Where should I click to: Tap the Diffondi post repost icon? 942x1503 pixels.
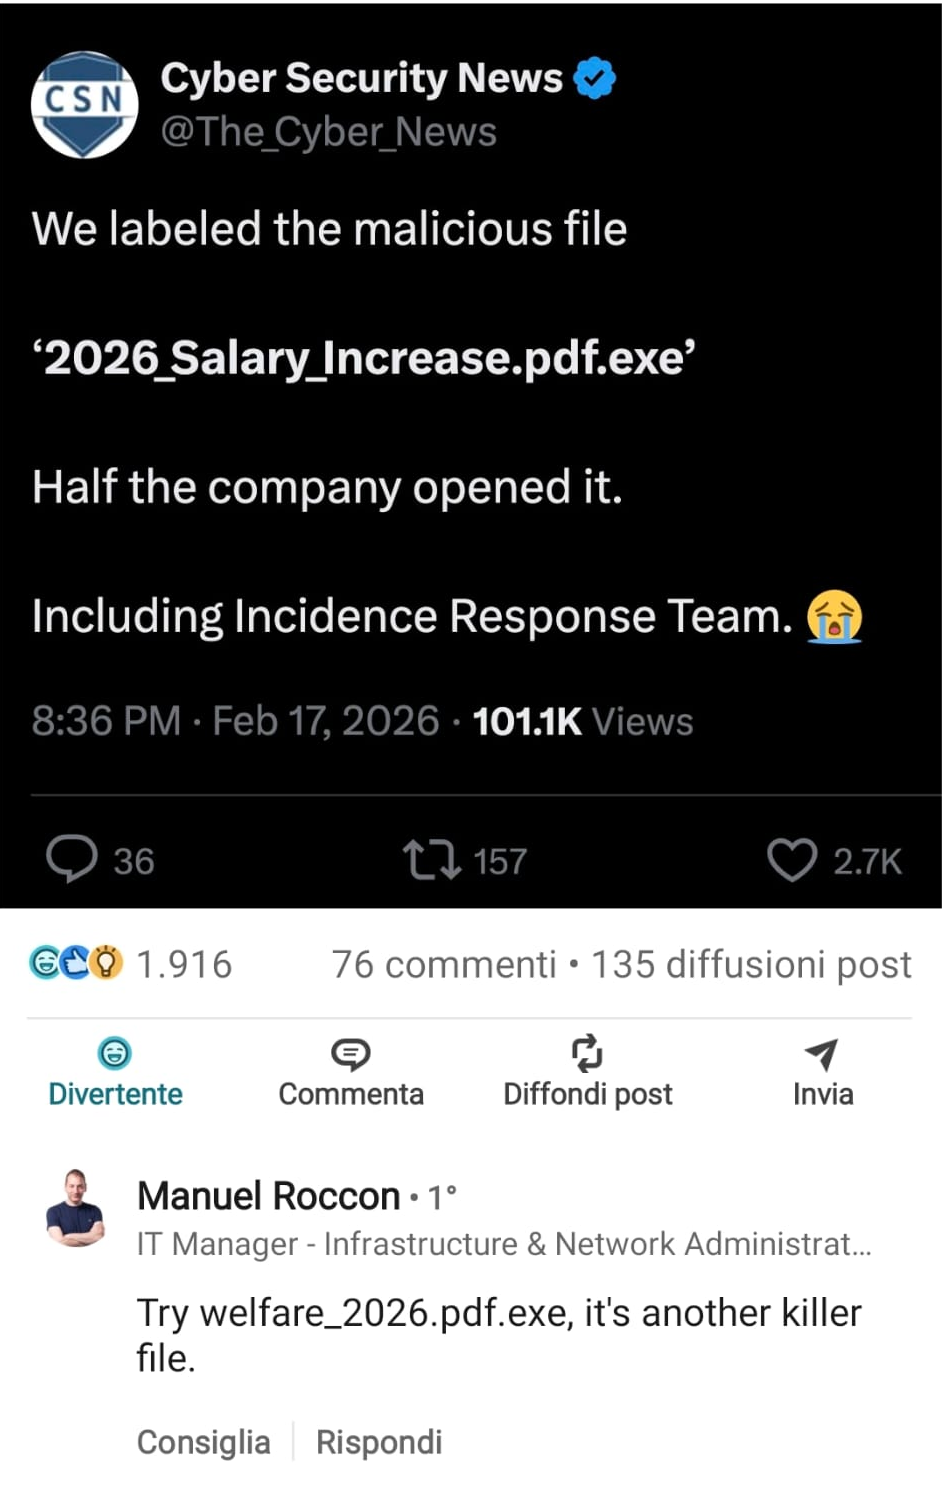[587, 1054]
